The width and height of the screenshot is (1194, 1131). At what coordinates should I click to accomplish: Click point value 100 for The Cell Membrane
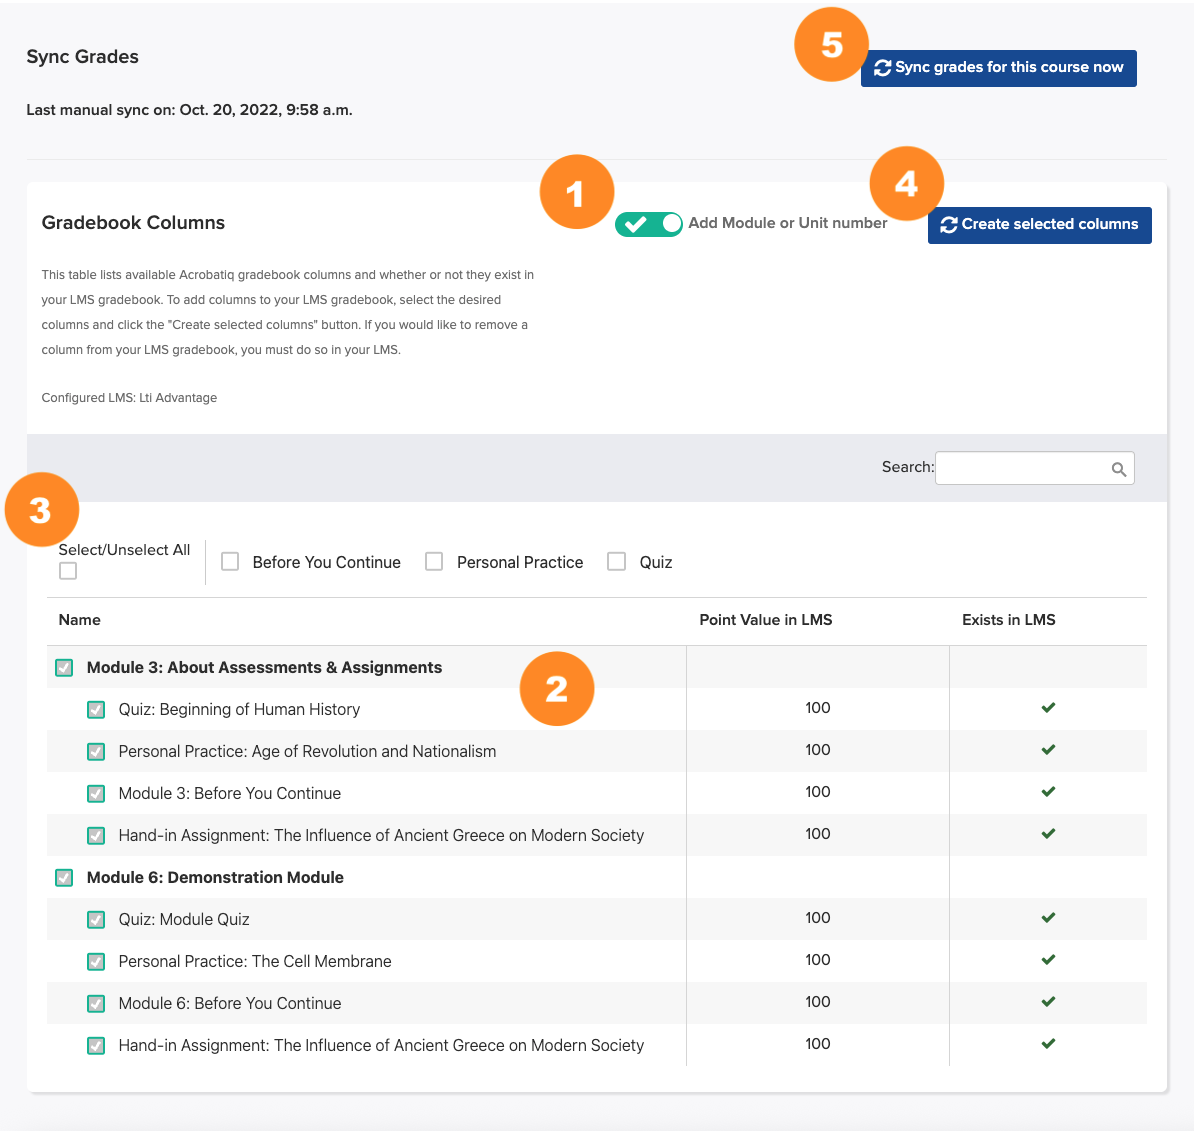[x=817, y=960]
